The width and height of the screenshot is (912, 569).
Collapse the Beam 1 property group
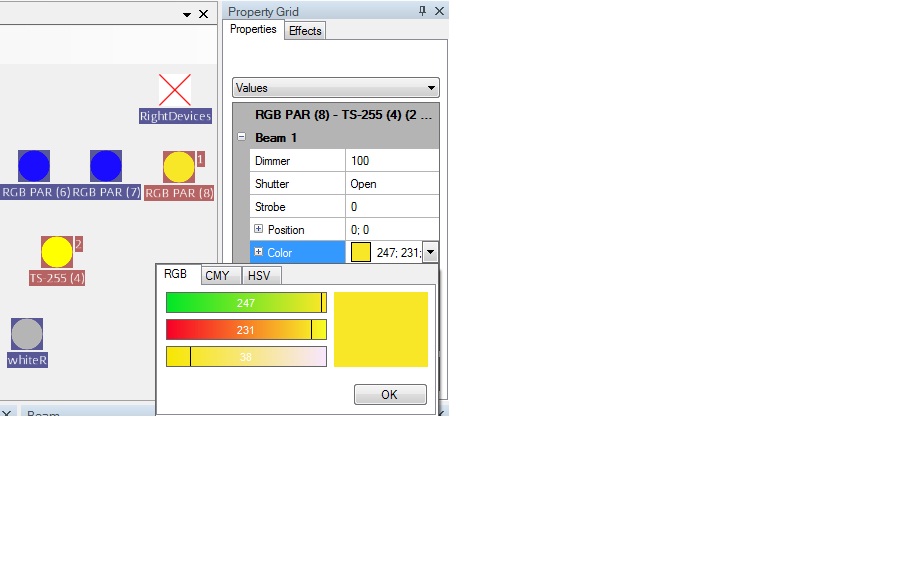[x=241, y=138]
